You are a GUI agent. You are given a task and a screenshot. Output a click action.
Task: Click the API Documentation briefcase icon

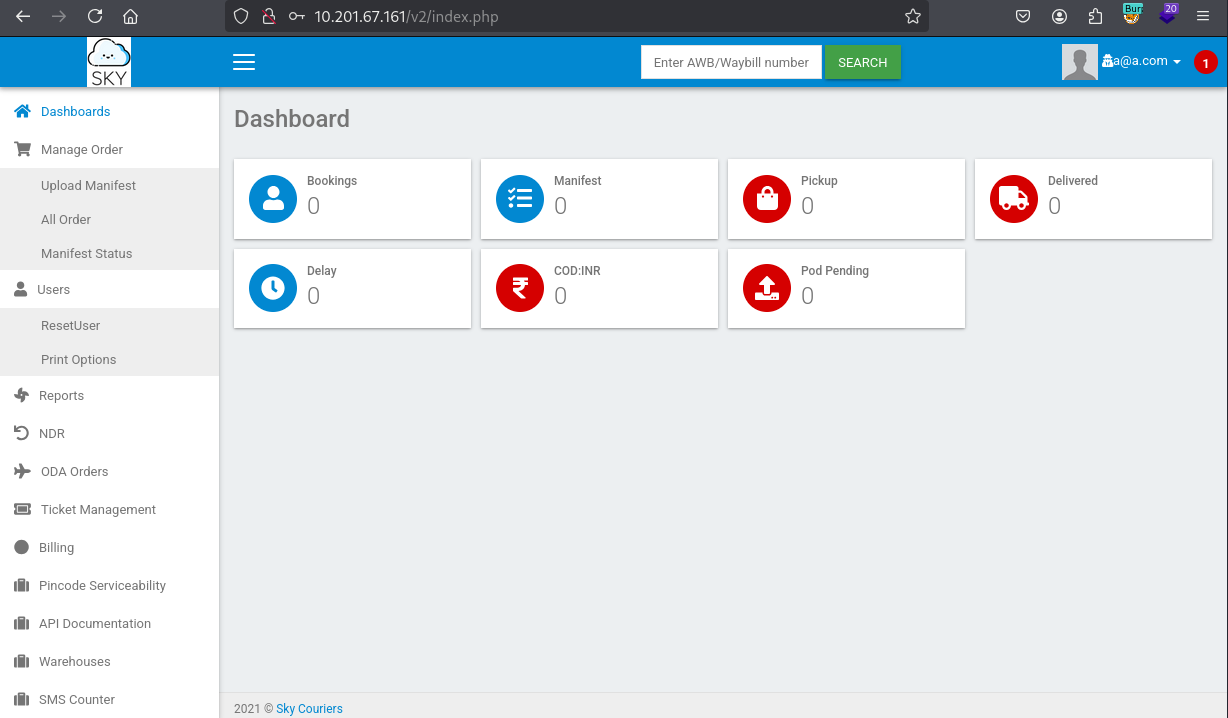(21, 623)
